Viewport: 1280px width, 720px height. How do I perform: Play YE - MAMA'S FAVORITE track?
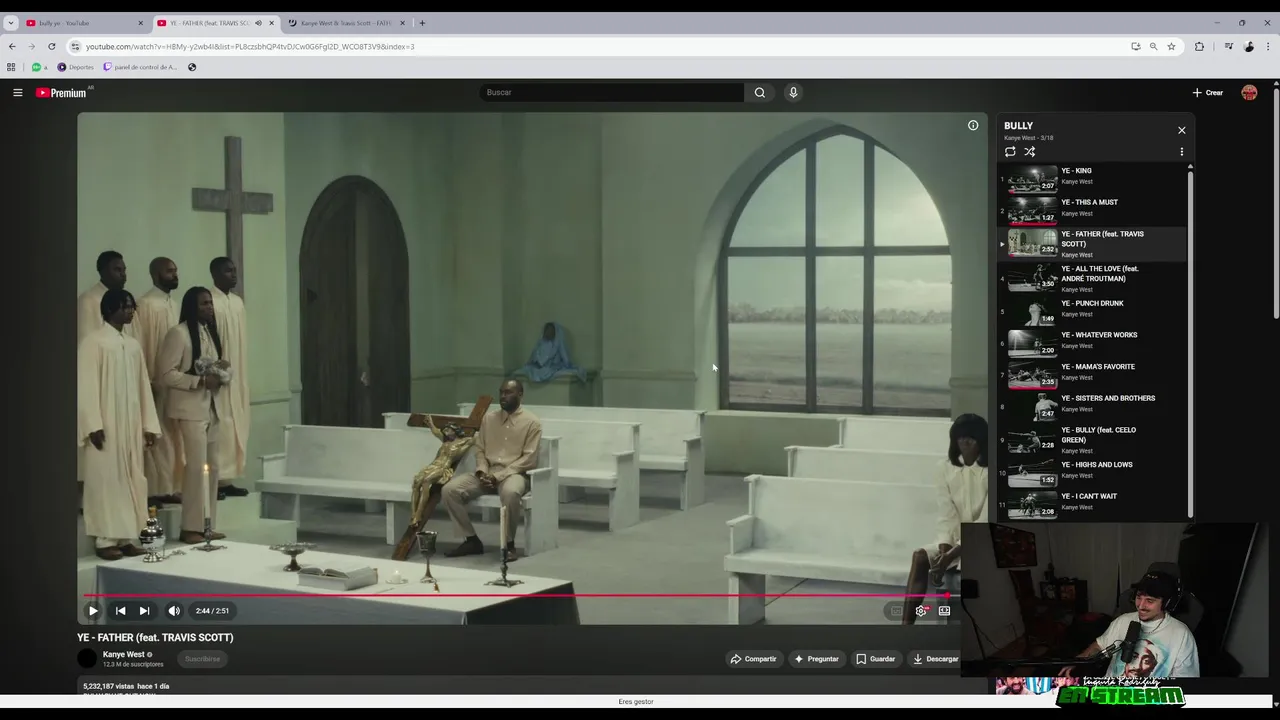1092,375
